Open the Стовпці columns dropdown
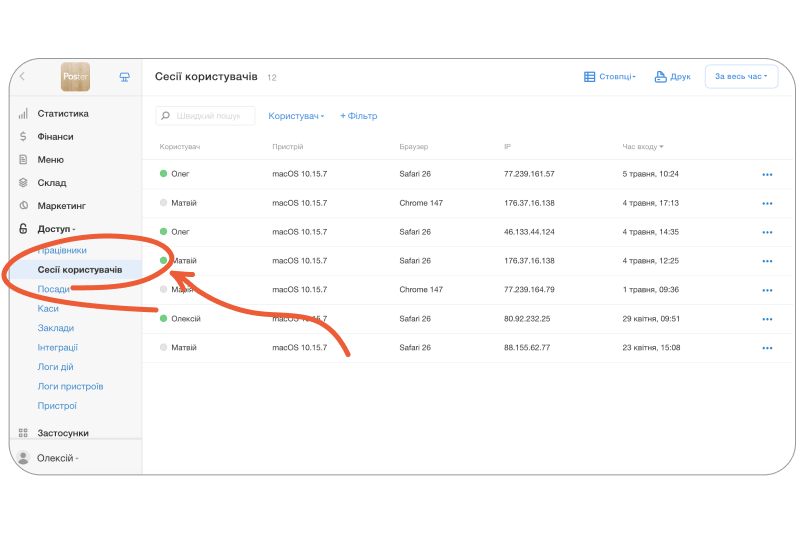 [610, 77]
